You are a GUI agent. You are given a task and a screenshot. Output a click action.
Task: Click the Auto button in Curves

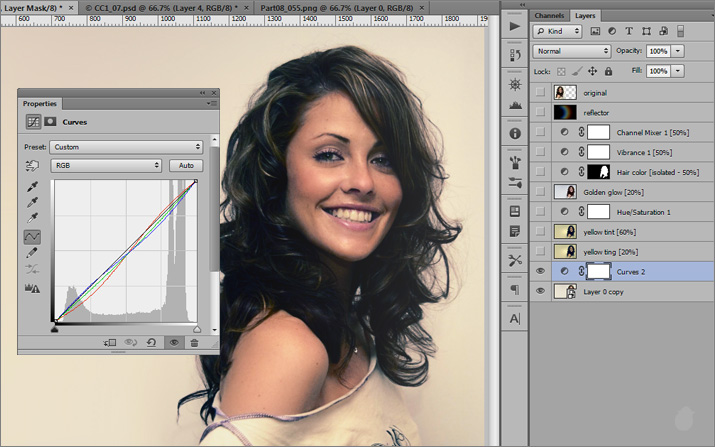click(185, 165)
